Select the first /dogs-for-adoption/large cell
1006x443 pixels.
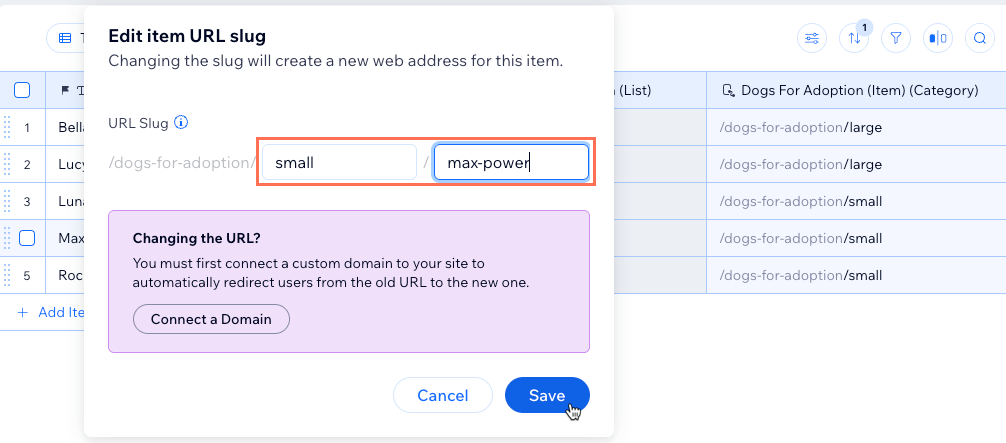point(801,127)
